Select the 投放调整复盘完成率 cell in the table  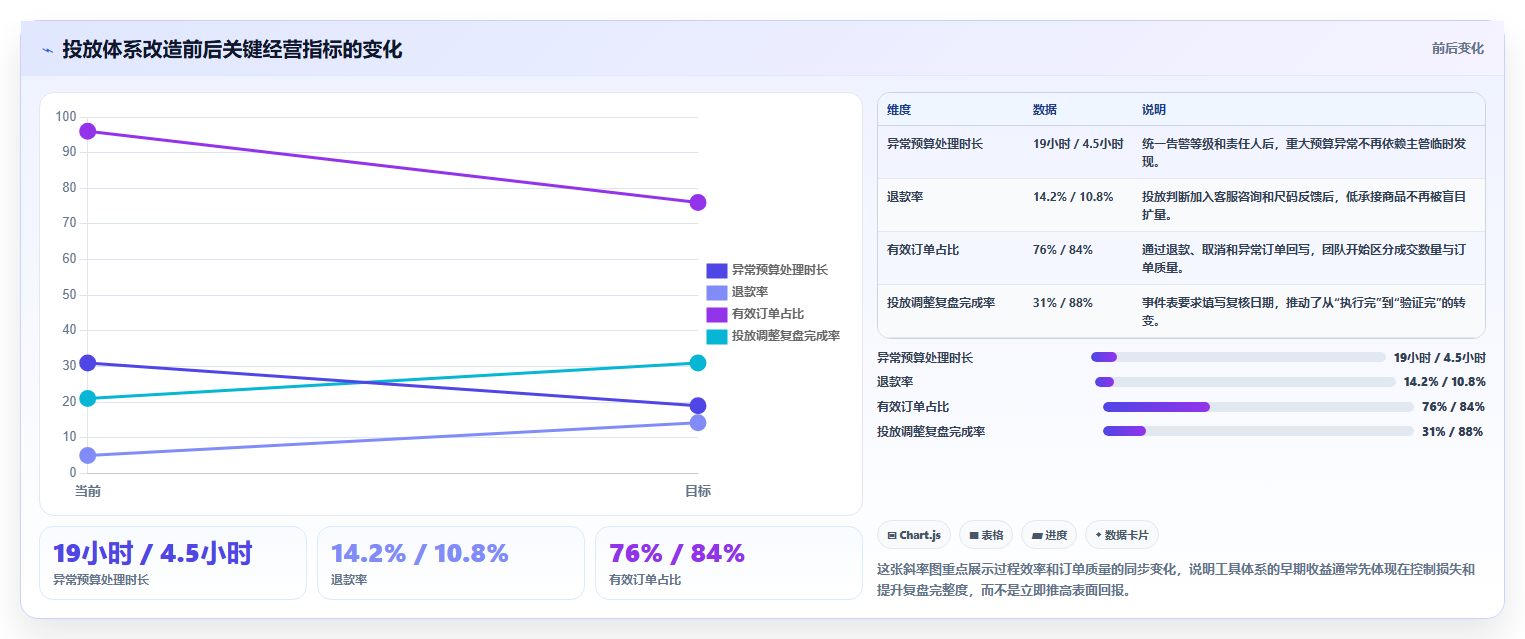(941, 303)
